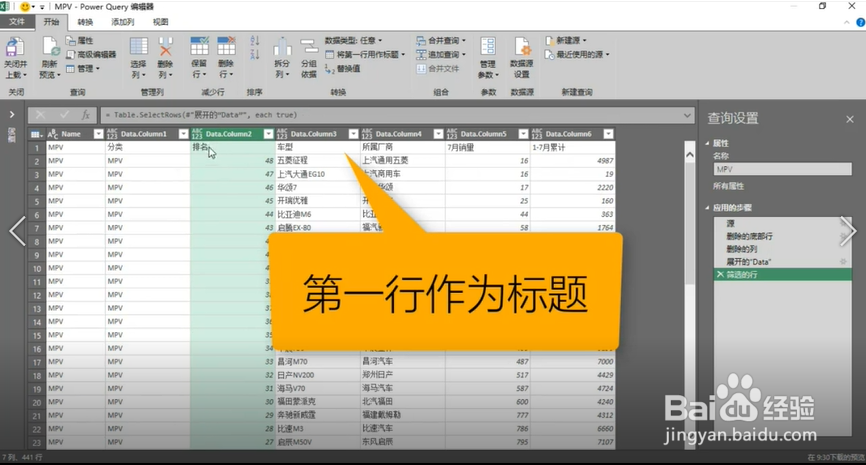Click Use First Row as Headers (将第一行用作标题)
The height and width of the screenshot is (465, 866).
click(365, 54)
